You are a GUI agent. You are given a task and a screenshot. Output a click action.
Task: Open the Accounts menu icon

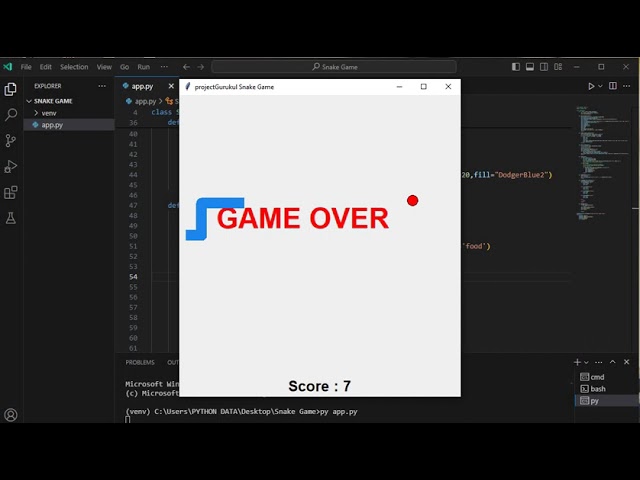pyautogui.click(x=11, y=415)
